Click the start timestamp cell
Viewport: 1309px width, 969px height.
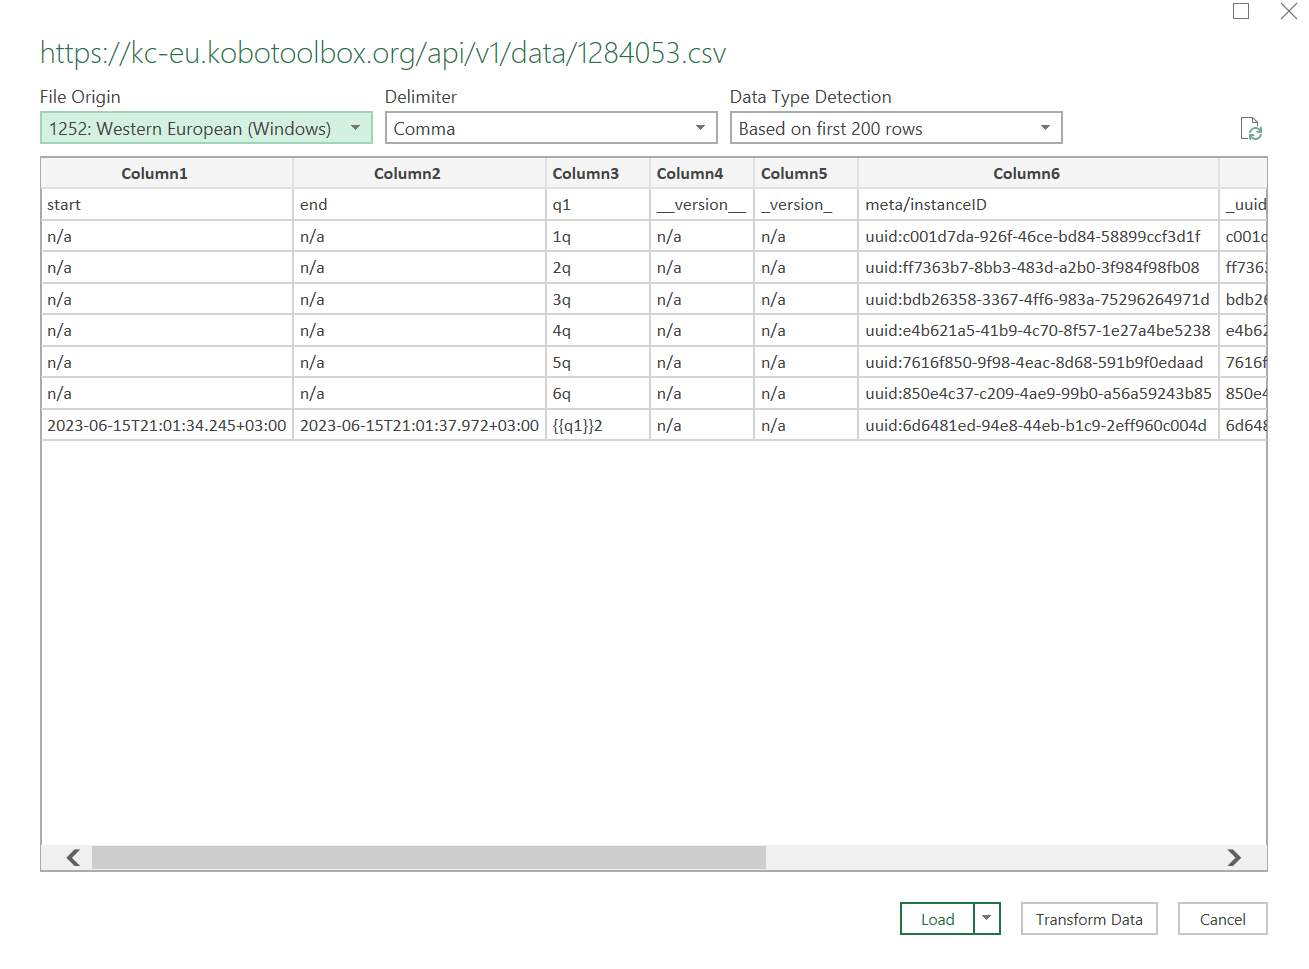tap(165, 425)
